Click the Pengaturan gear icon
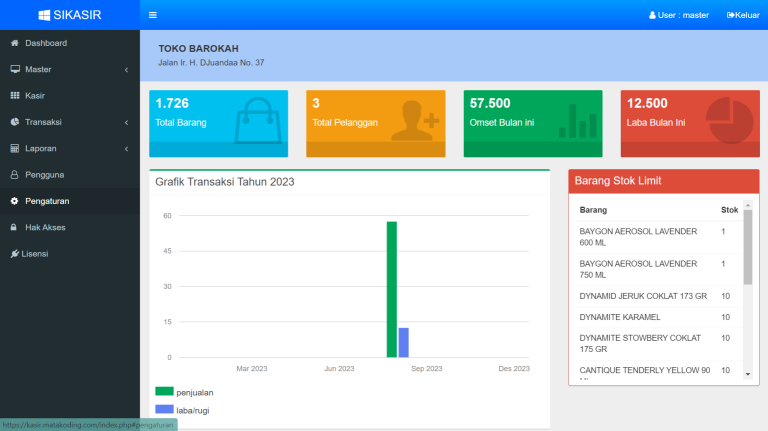This screenshot has height=431, width=768. 14,201
